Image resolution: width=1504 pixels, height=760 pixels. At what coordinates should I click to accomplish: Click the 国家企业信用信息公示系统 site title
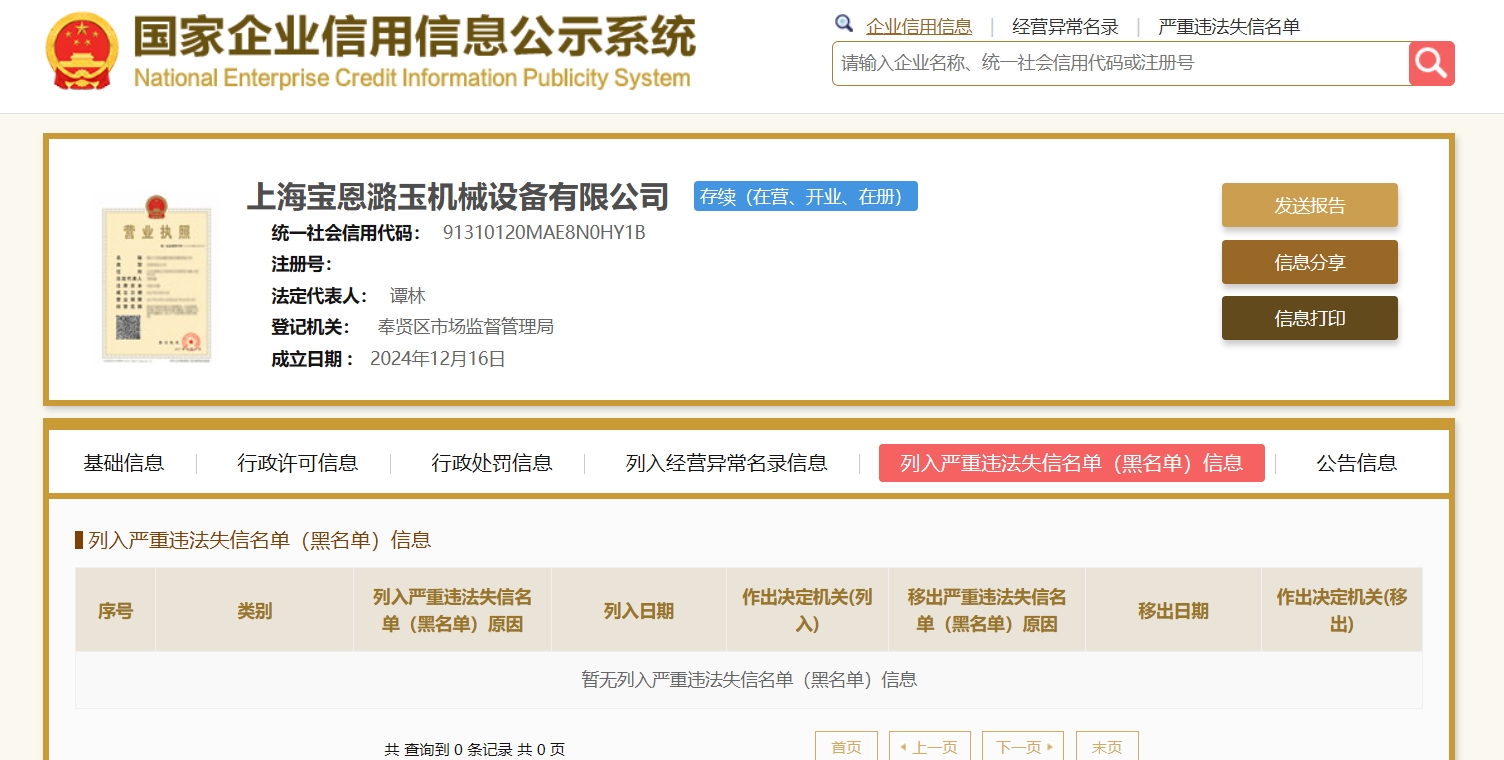click(x=414, y=37)
